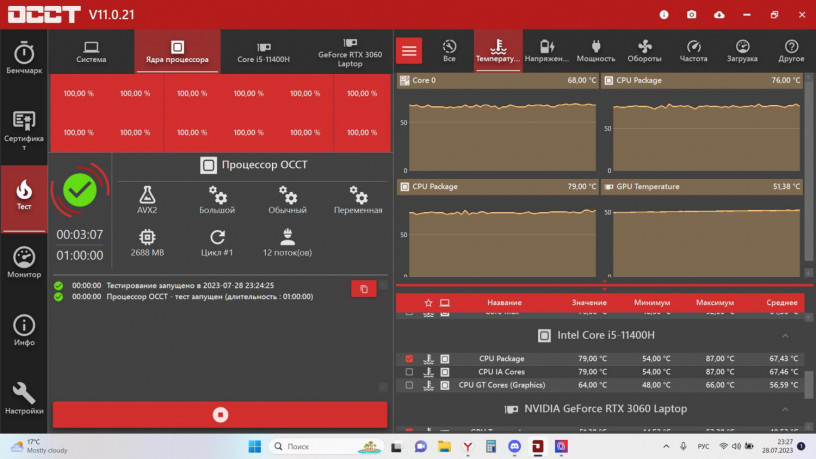Open the info icon in title bar
This screenshot has height=459, width=816.
coord(664,15)
